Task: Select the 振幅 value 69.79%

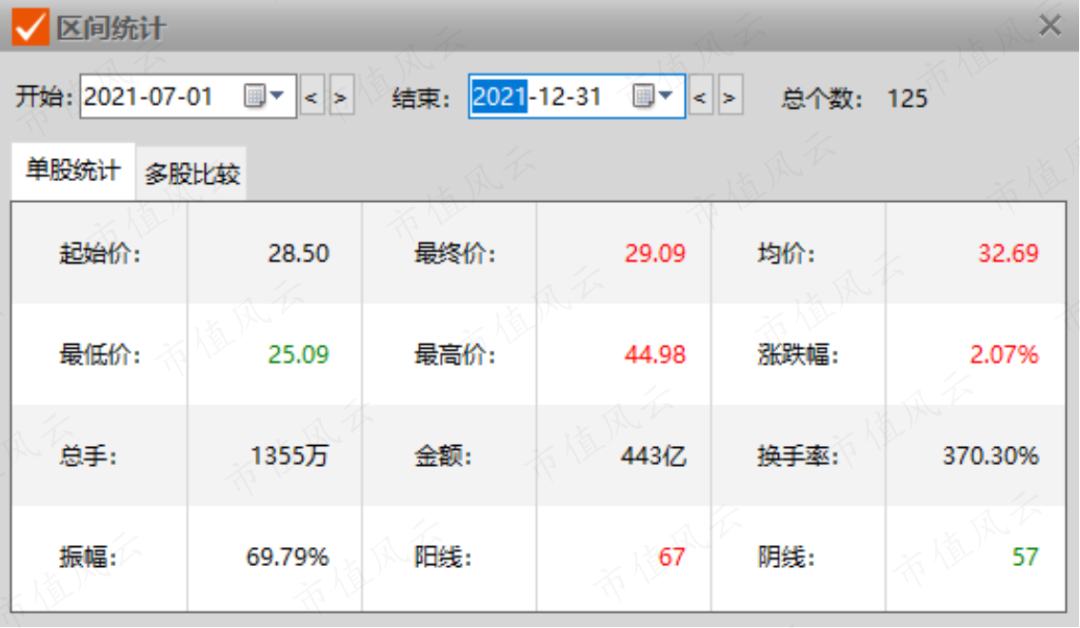Action: pyautogui.click(x=287, y=556)
